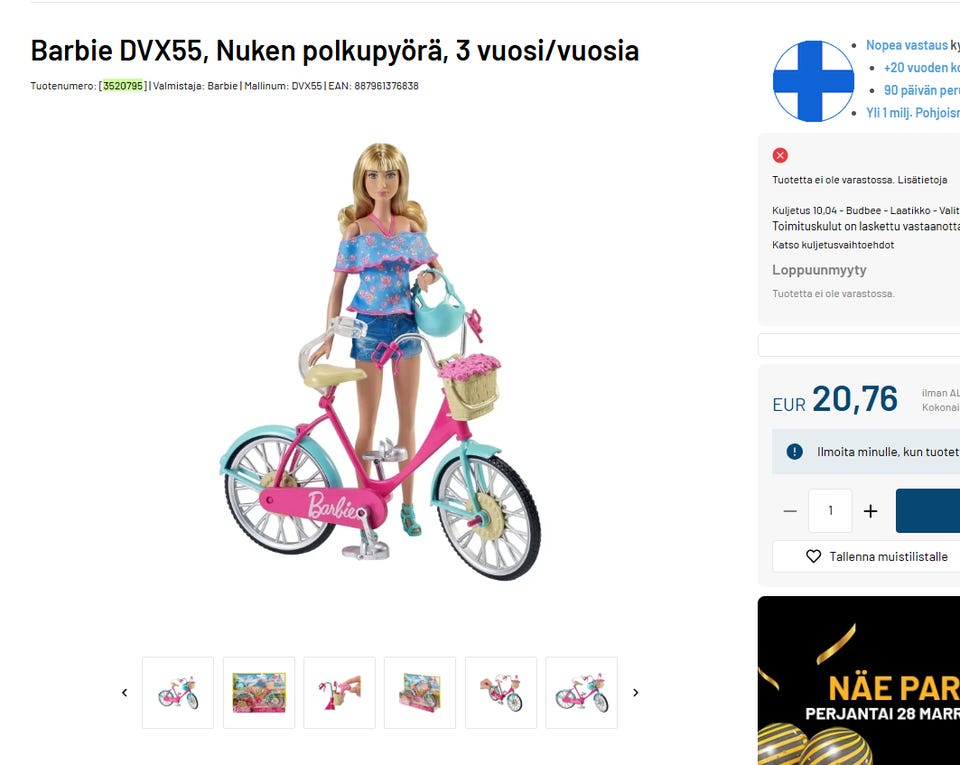Select the boxed packaging thumbnail

pyautogui.click(x=259, y=693)
